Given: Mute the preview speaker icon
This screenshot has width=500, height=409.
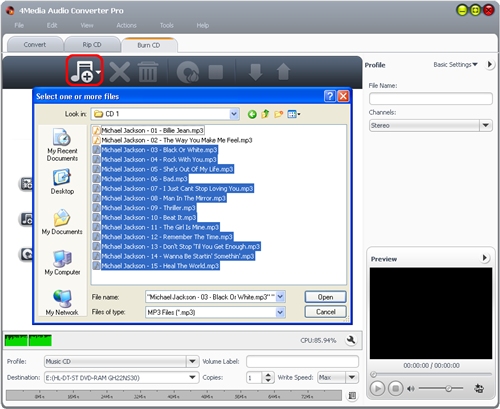Looking at the screenshot, I should pyautogui.click(x=411, y=389).
